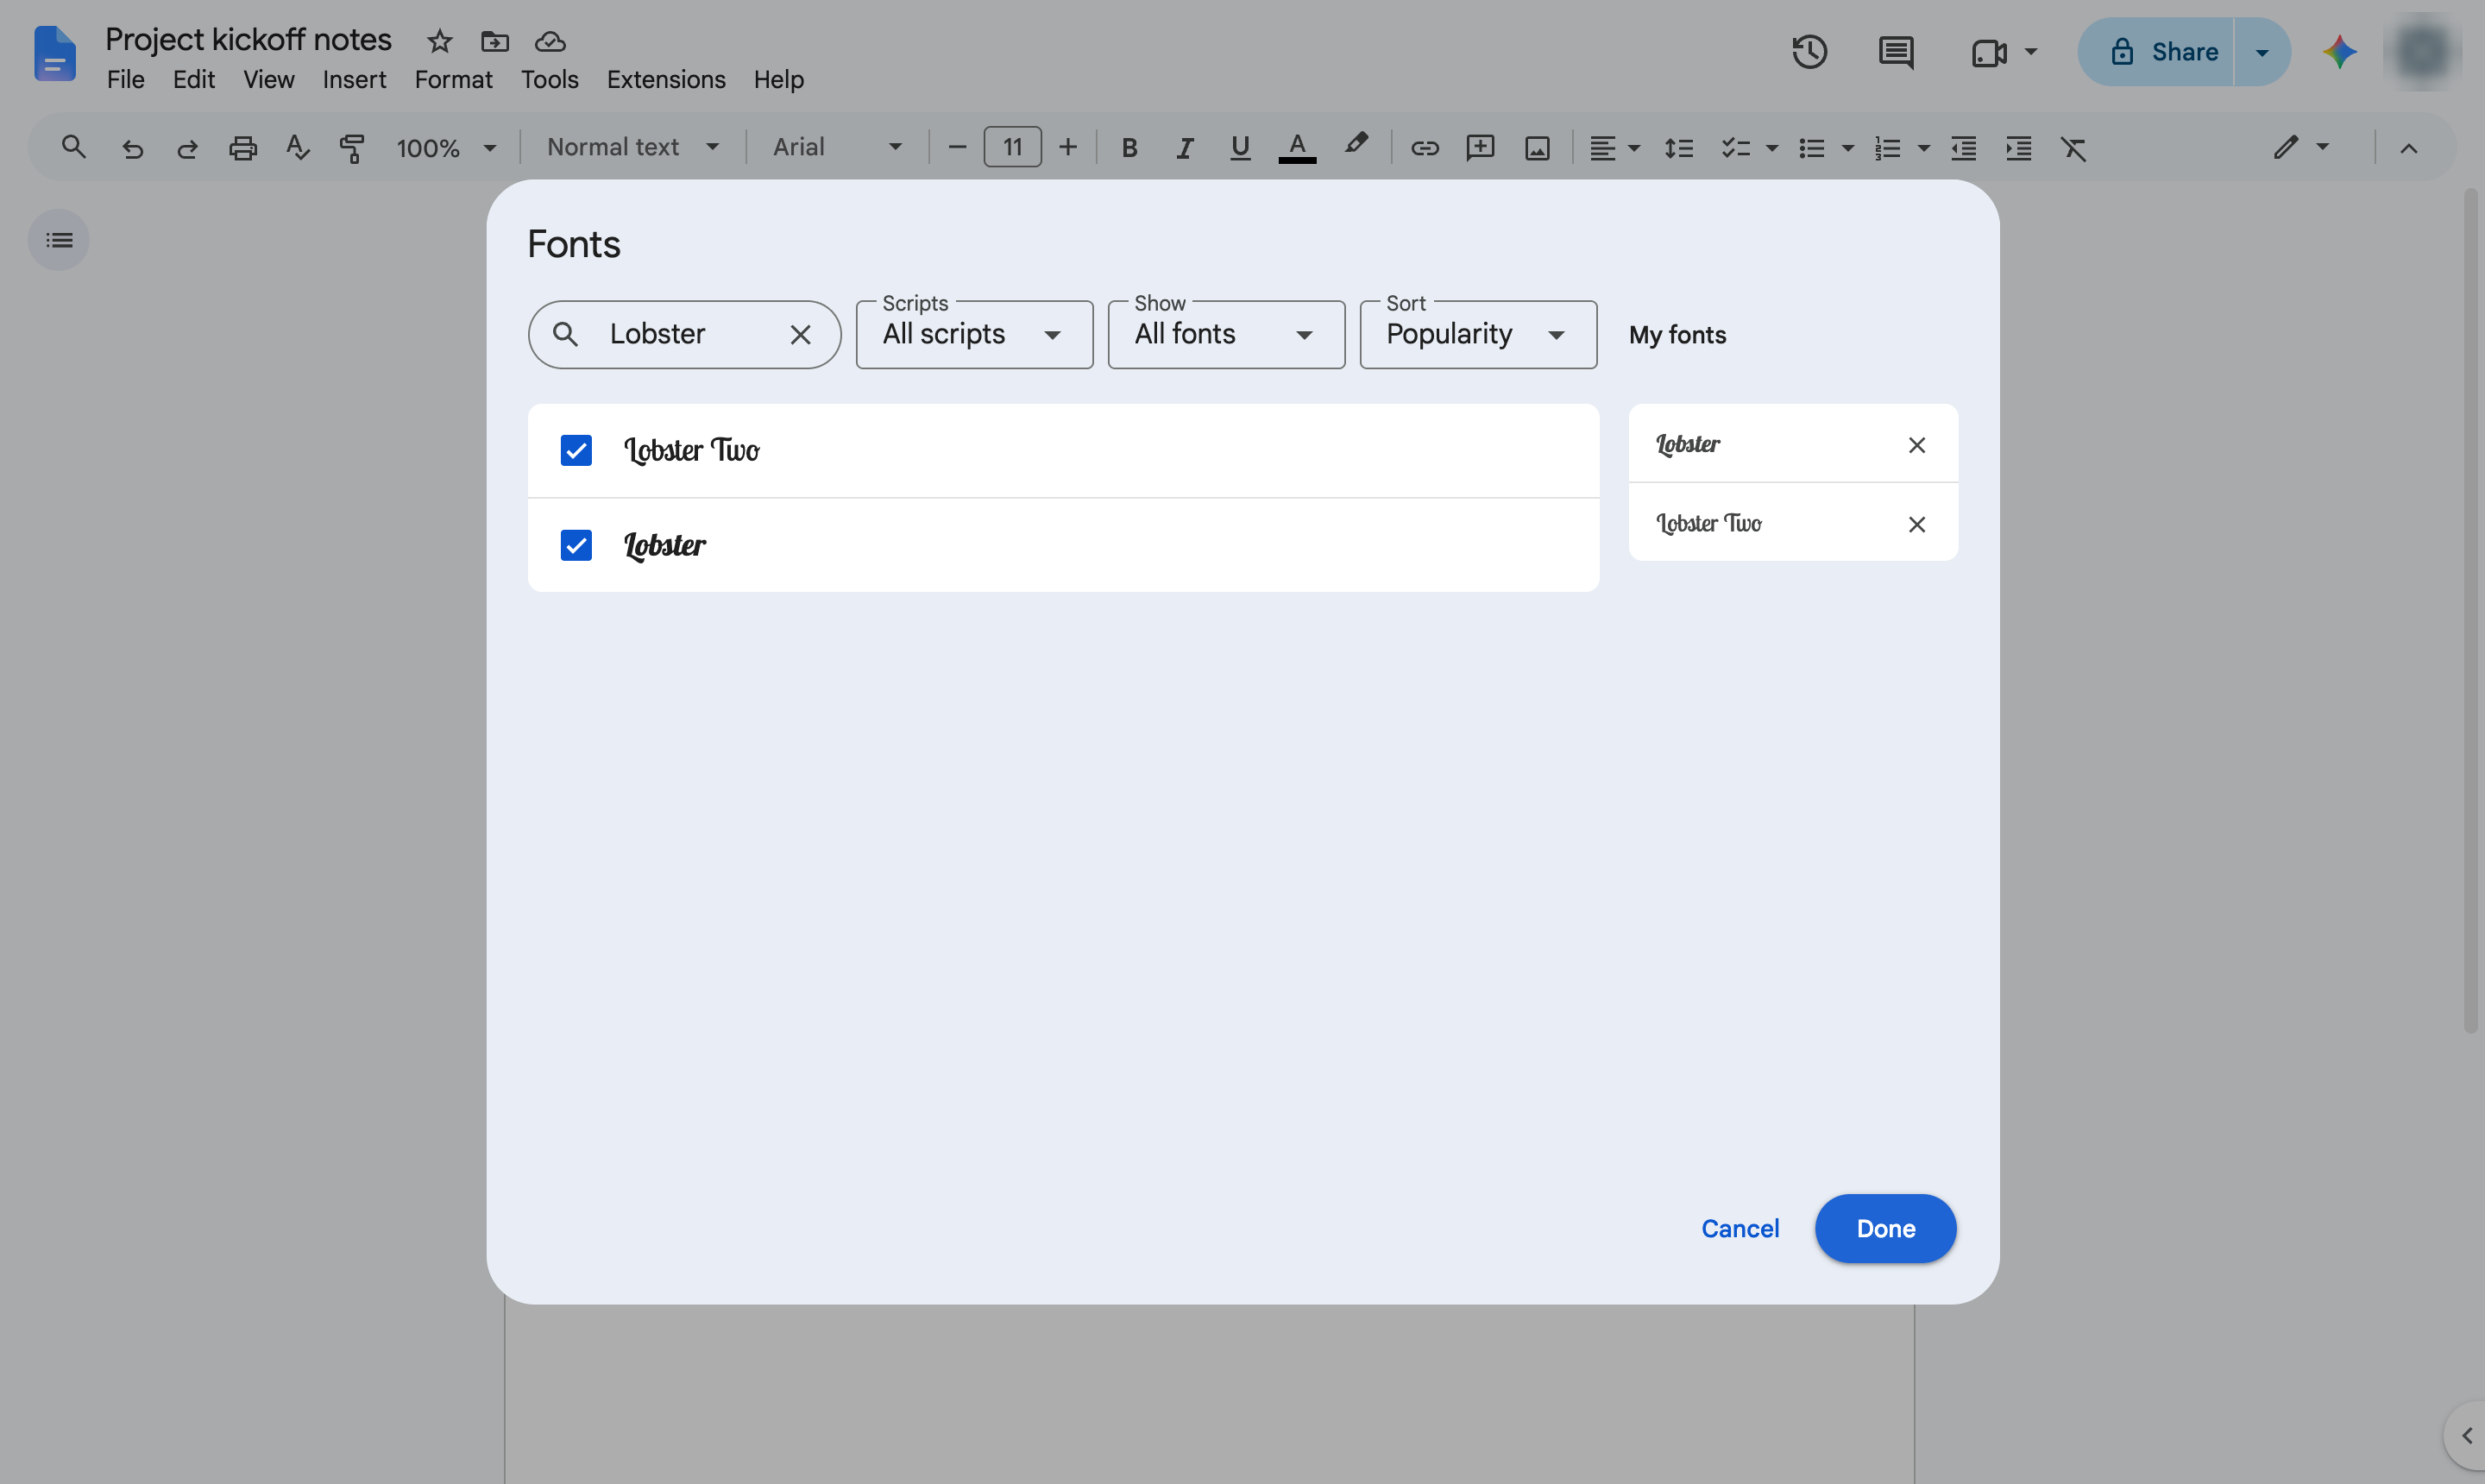This screenshot has height=1484, width=2485.
Task: Click the Insert image icon
Action: [1537, 148]
